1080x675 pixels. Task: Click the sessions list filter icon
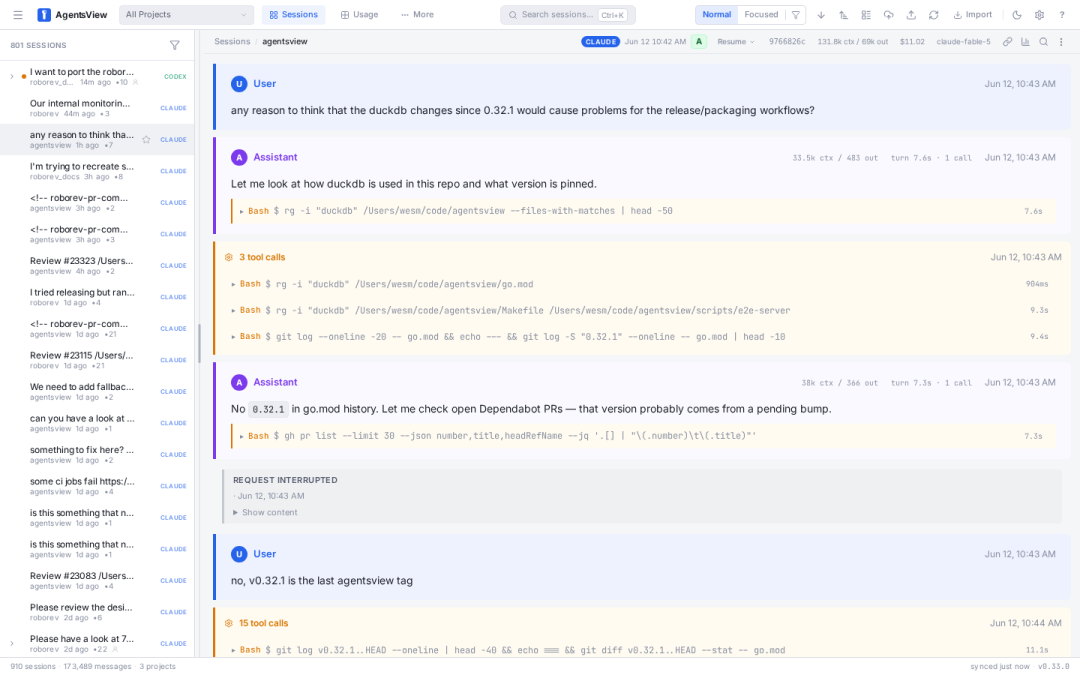(x=175, y=45)
